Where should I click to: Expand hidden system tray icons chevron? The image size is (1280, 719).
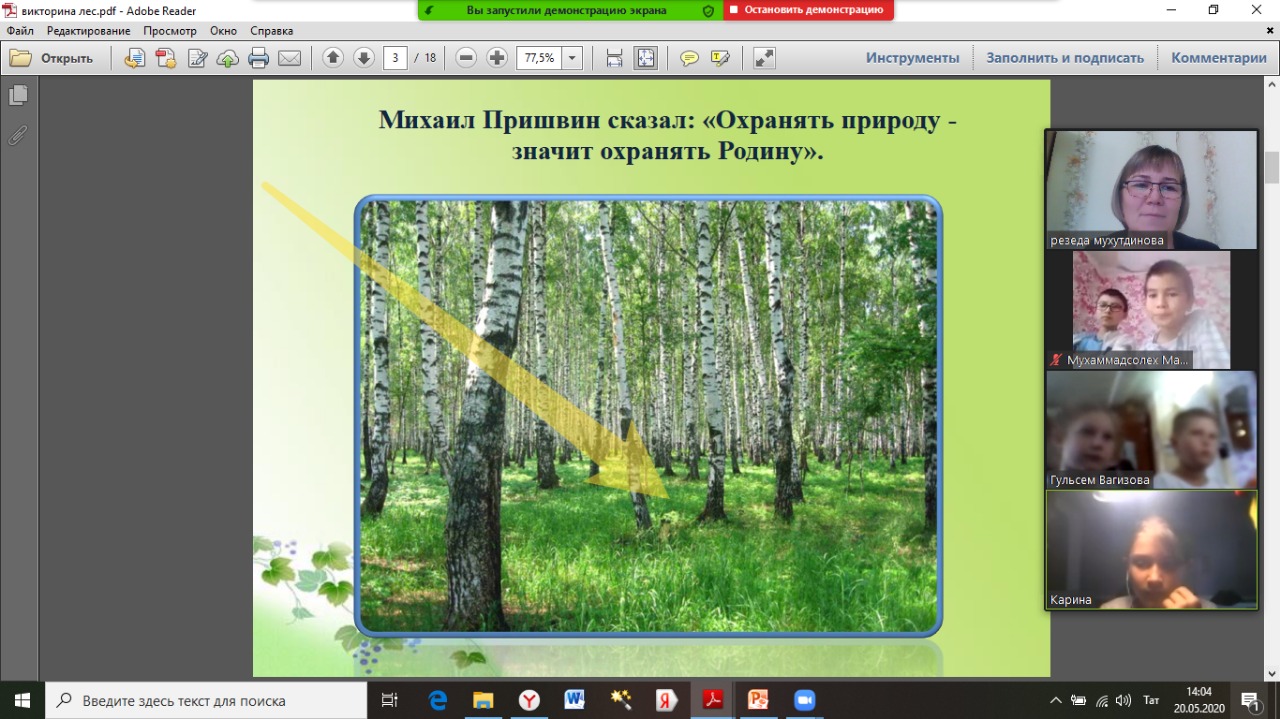[x=1056, y=700]
